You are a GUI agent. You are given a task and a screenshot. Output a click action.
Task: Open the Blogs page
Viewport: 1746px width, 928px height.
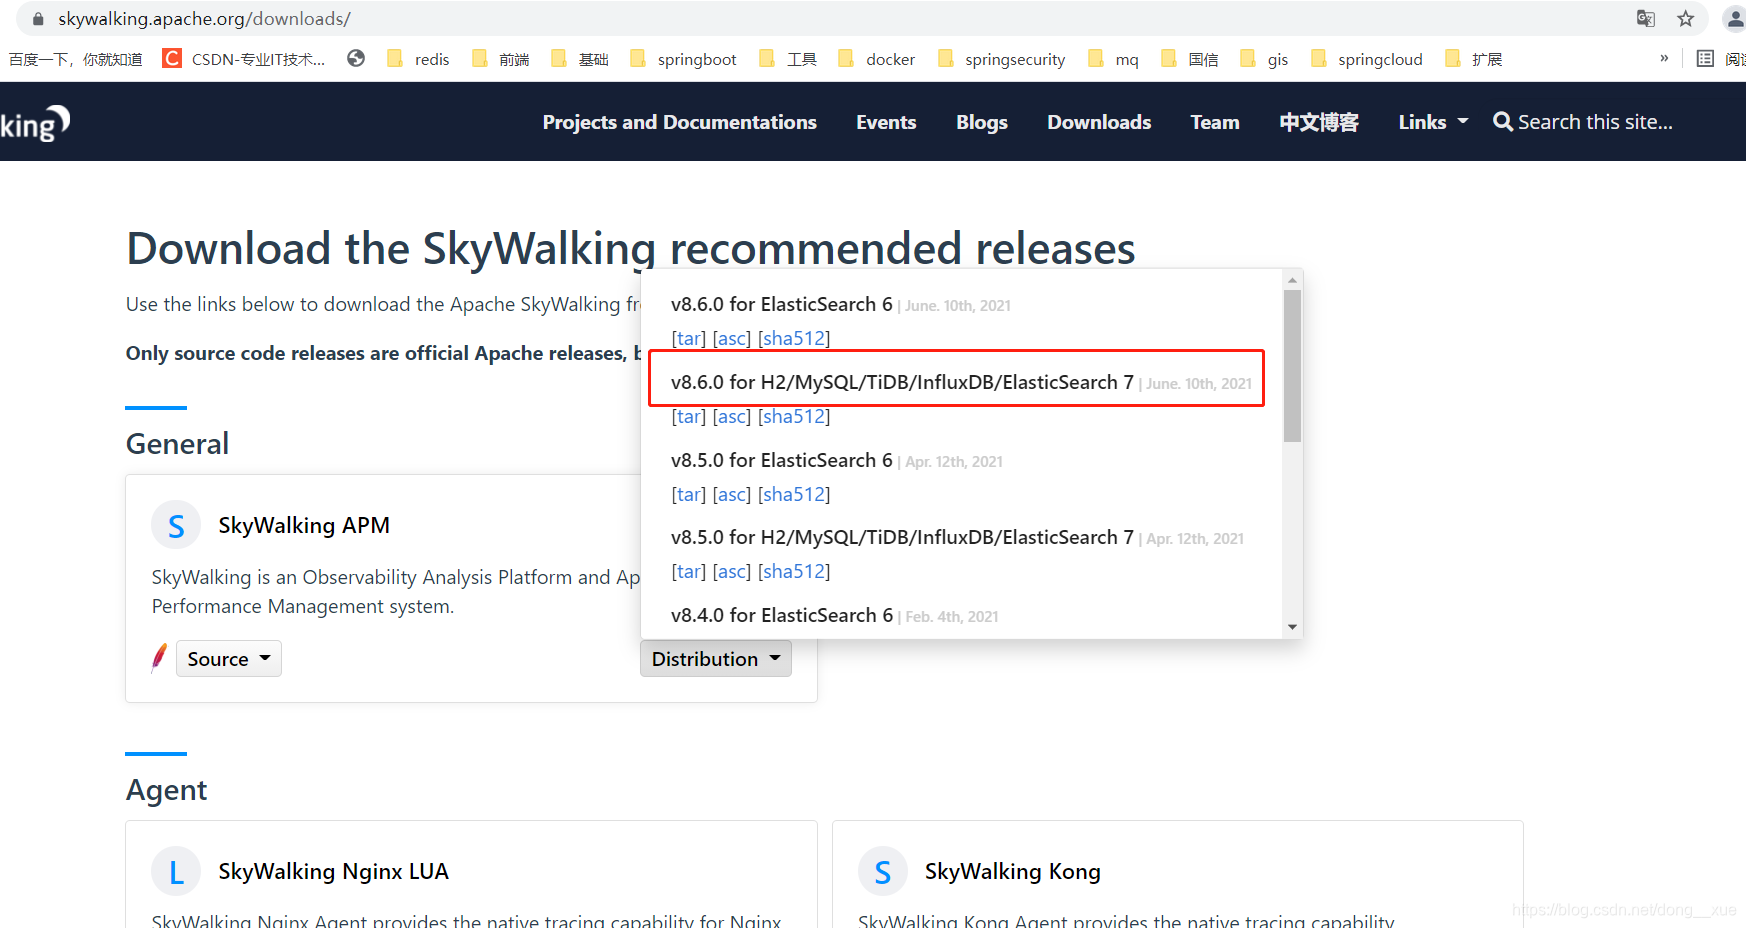pyautogui.click(x=982, y=122)
